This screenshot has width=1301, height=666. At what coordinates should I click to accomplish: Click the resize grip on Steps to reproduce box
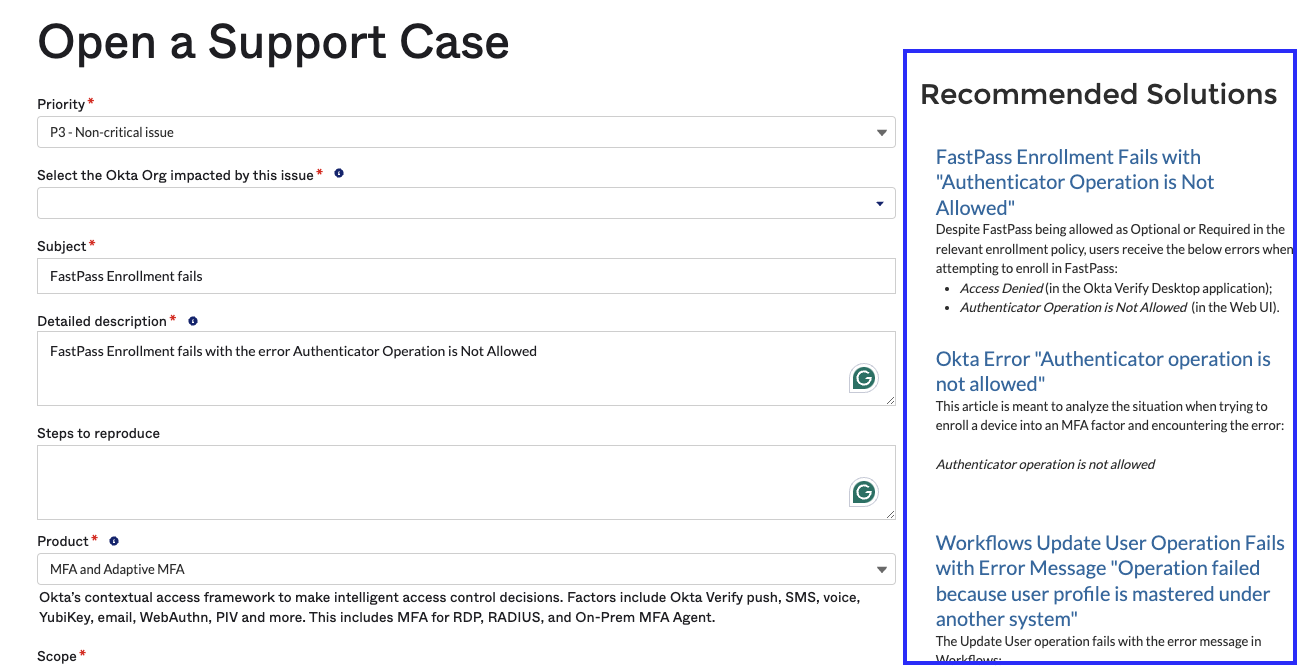click(891, 513)
